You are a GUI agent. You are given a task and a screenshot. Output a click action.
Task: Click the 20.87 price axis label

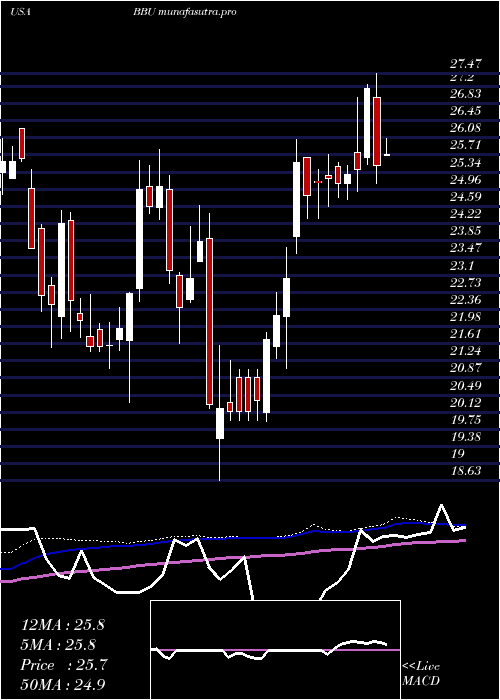466,368
